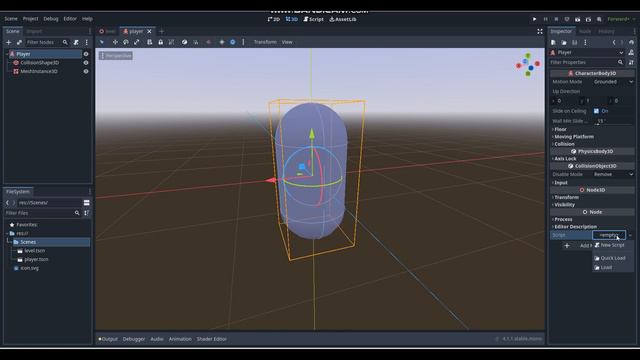
Task: Toggle visibility of CollisionShape3D node
Action: click(86, 63)
